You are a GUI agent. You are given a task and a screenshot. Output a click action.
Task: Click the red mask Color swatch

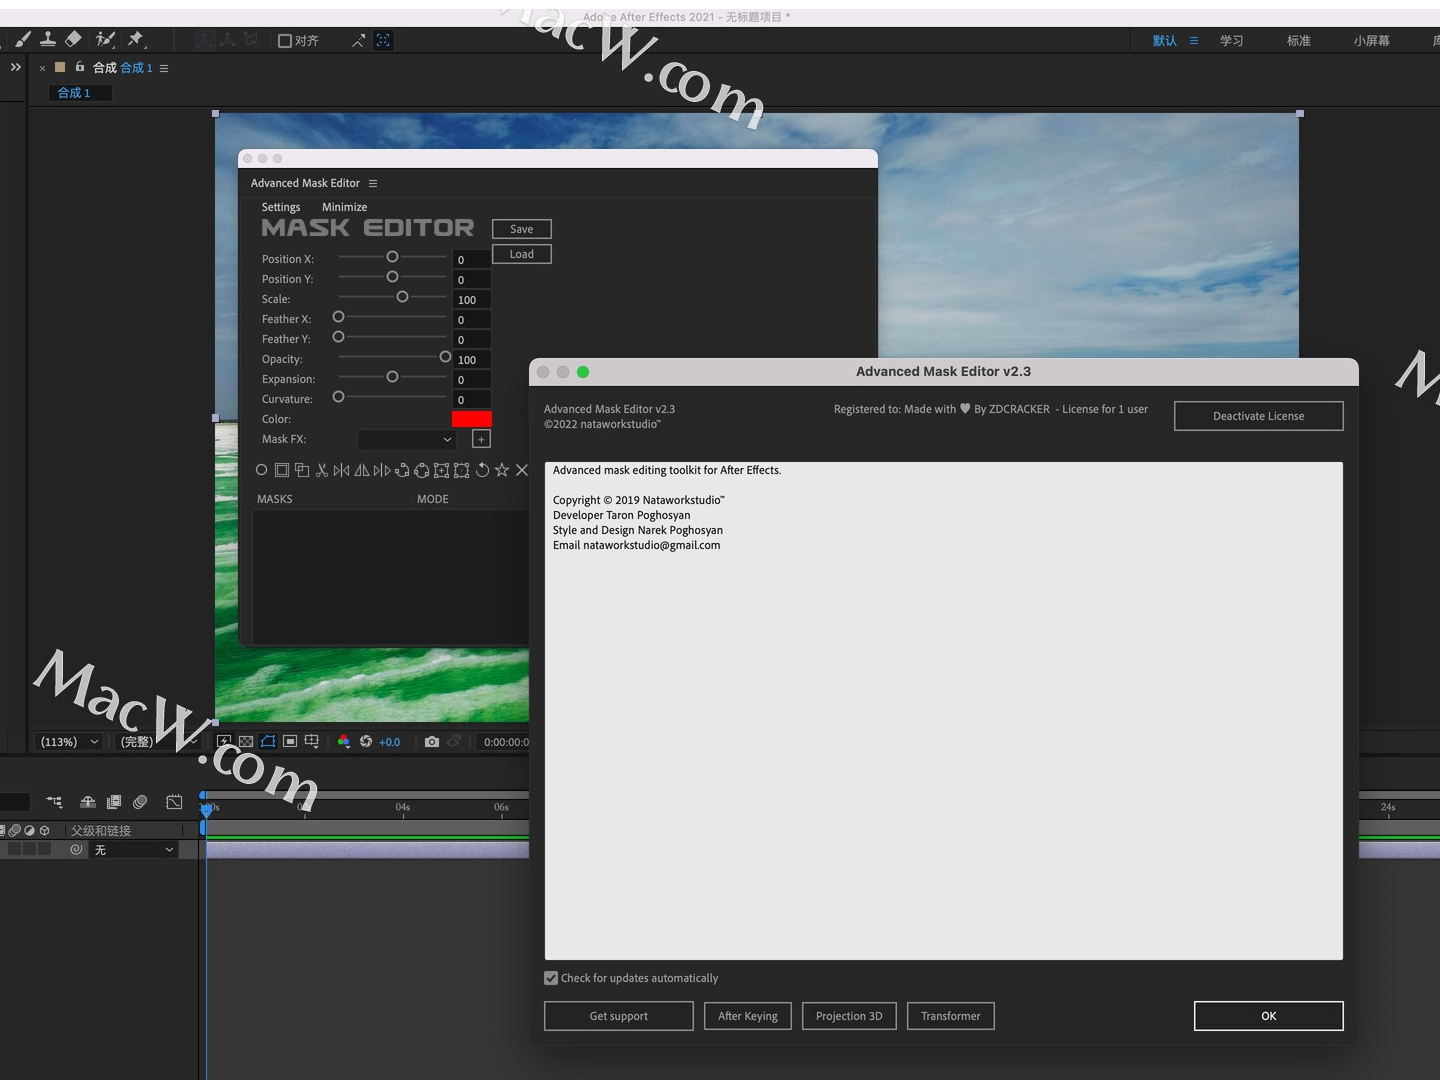471,419
